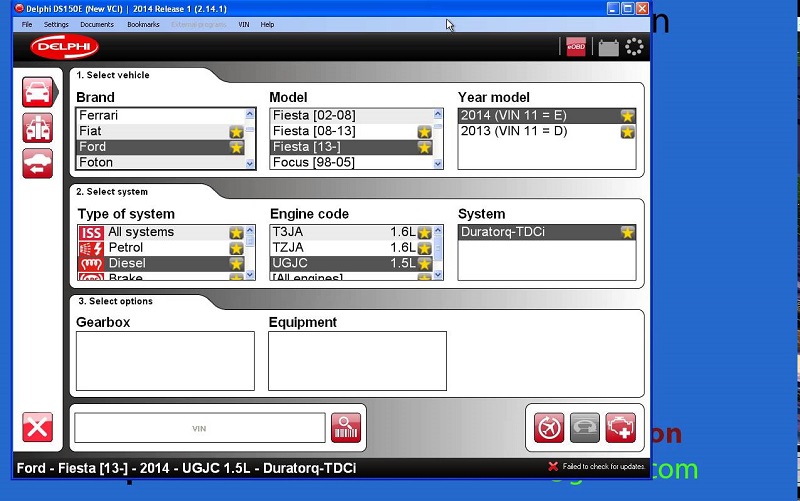The width and height of the screenshot is (800, 501).
Task: Open the vehicle selection sidebar icon
Action: [x=37, y=92]
